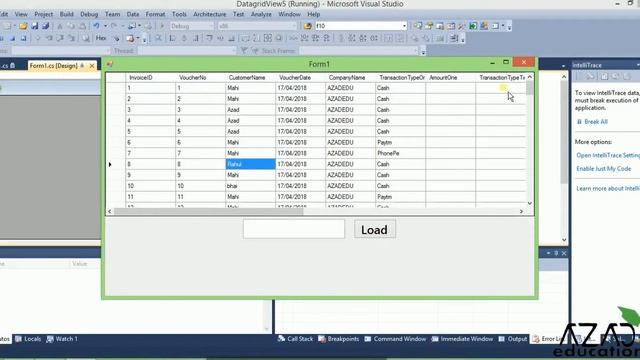Click the Properties Window toolbar icon
640x360 pixels.
[429, 26]
